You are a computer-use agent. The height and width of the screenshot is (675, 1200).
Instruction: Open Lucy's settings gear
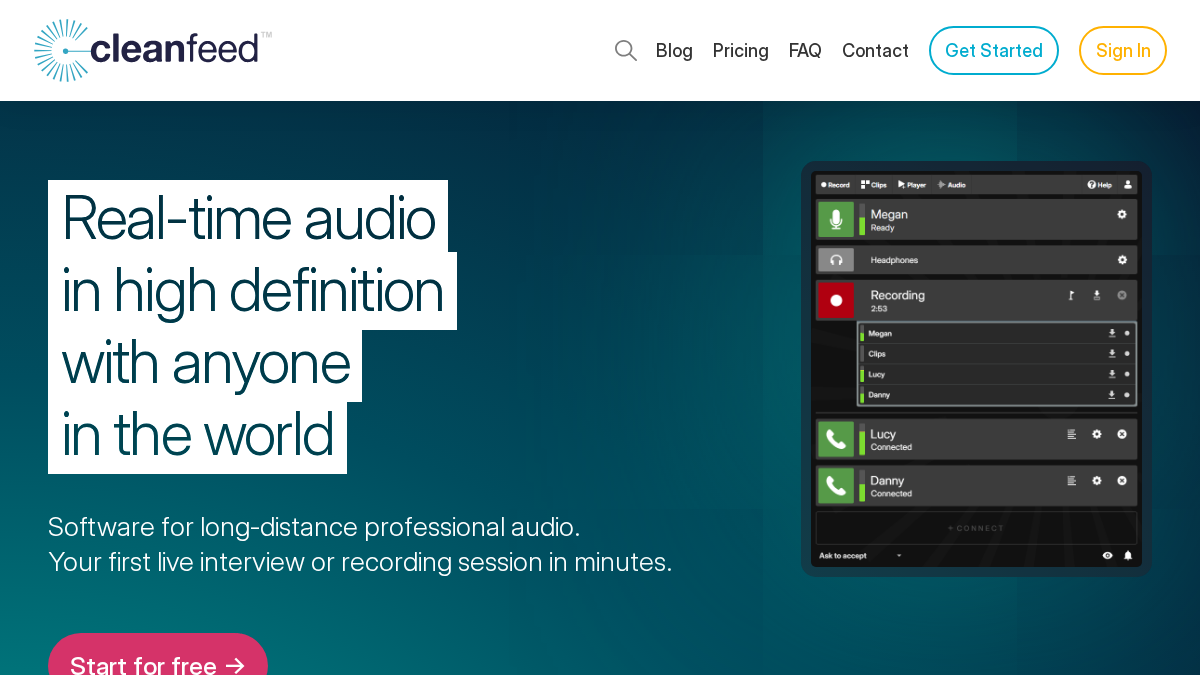(x=1097, y=434)
